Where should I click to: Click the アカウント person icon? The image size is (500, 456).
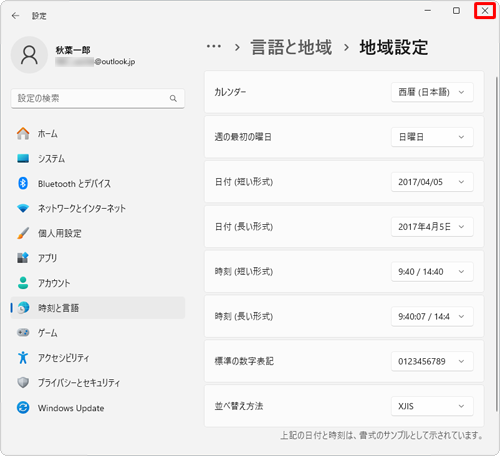(x=23, y=283)
